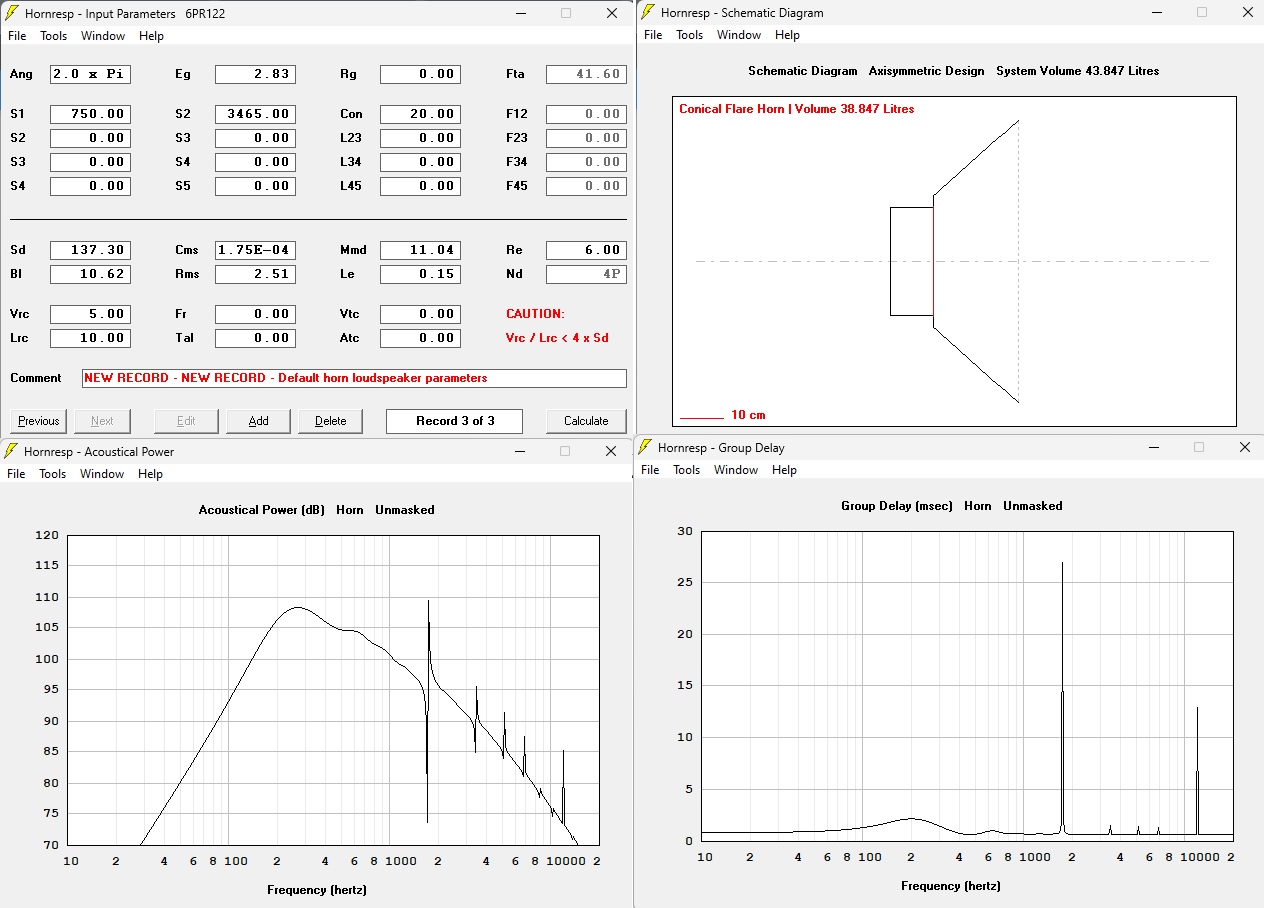Click the Acoustical Power window lightning icon
Screen dimensions: 1264x908
point(12,451)
